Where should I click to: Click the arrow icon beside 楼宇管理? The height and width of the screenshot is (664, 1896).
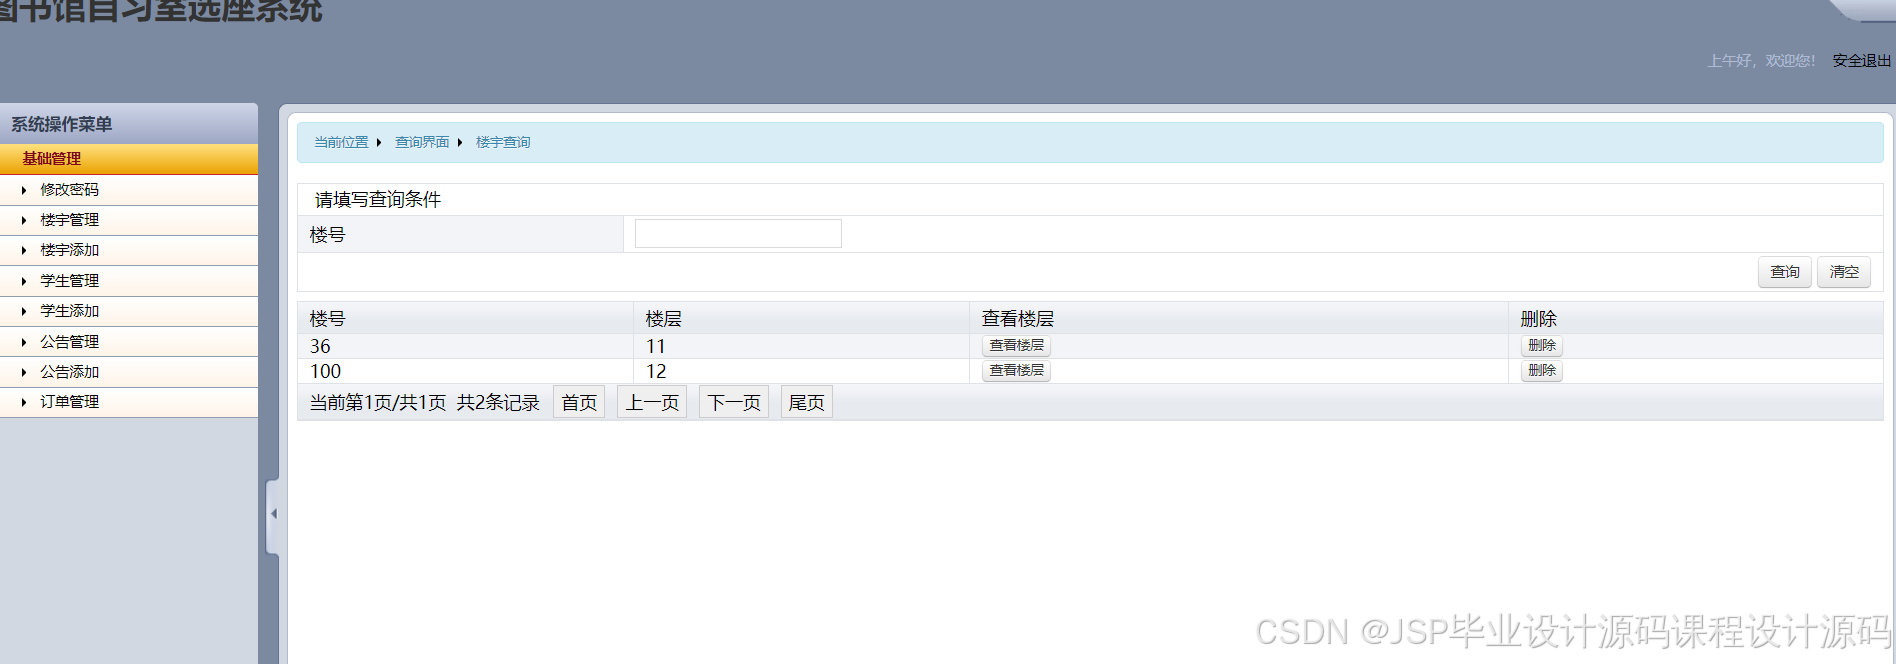(x=24, y=220)
